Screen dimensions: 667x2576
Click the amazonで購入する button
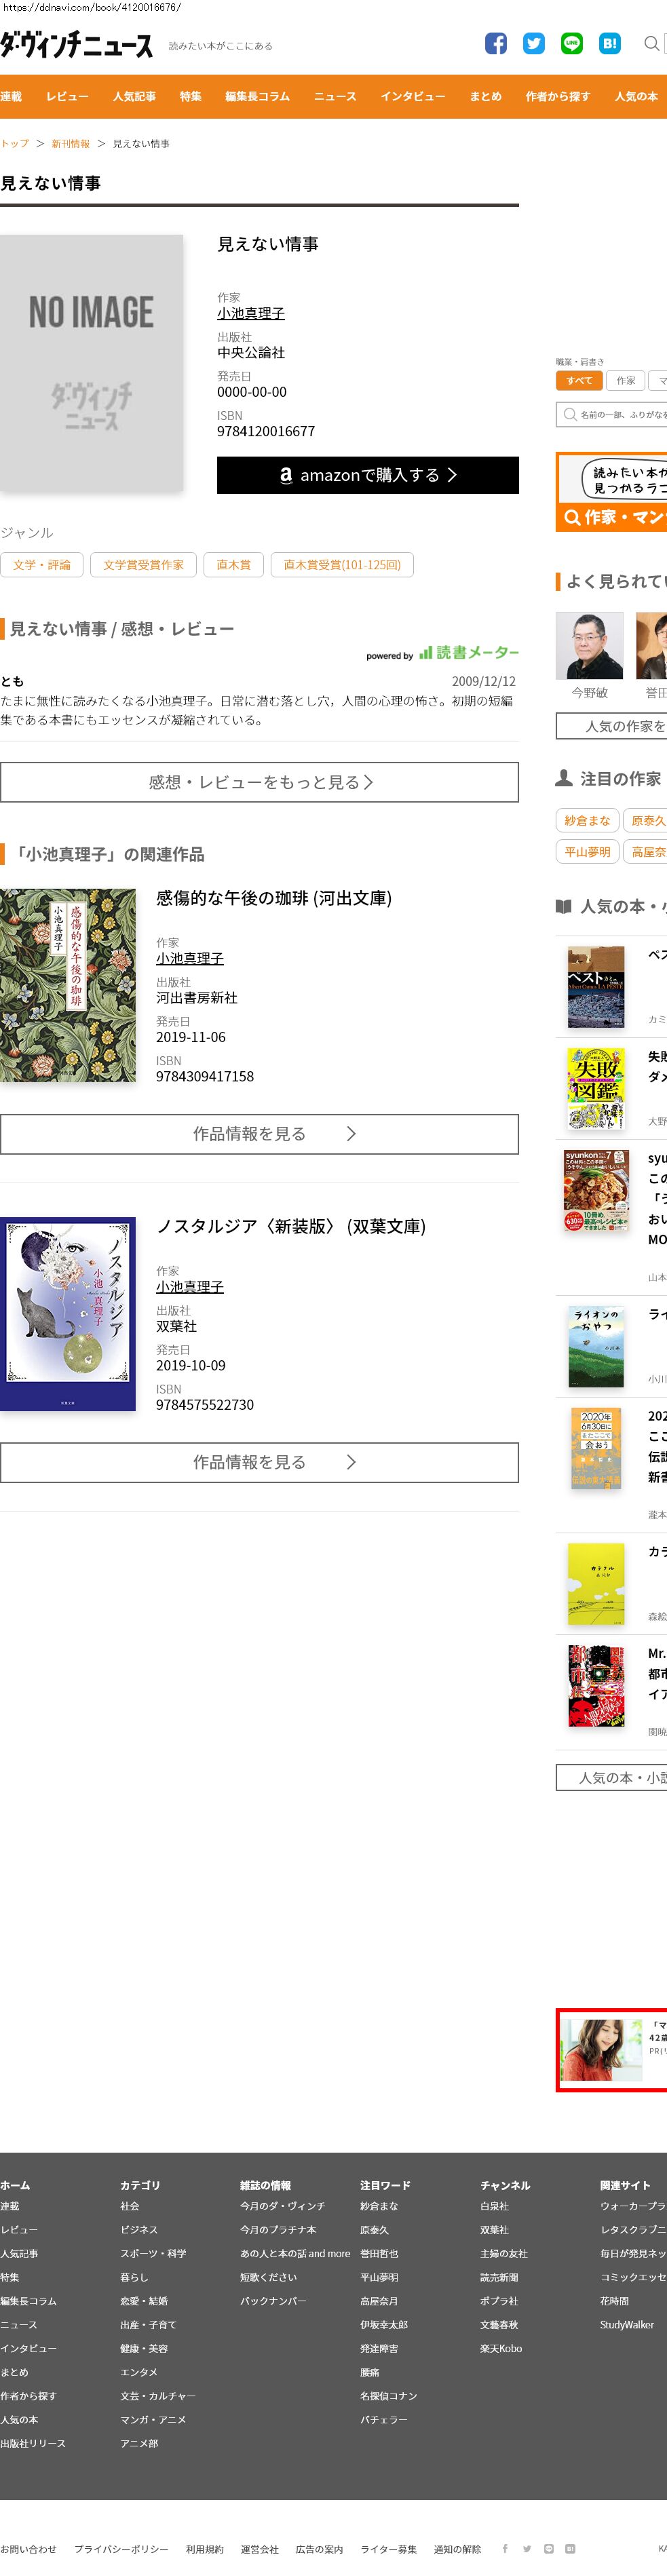coord(368,475)
